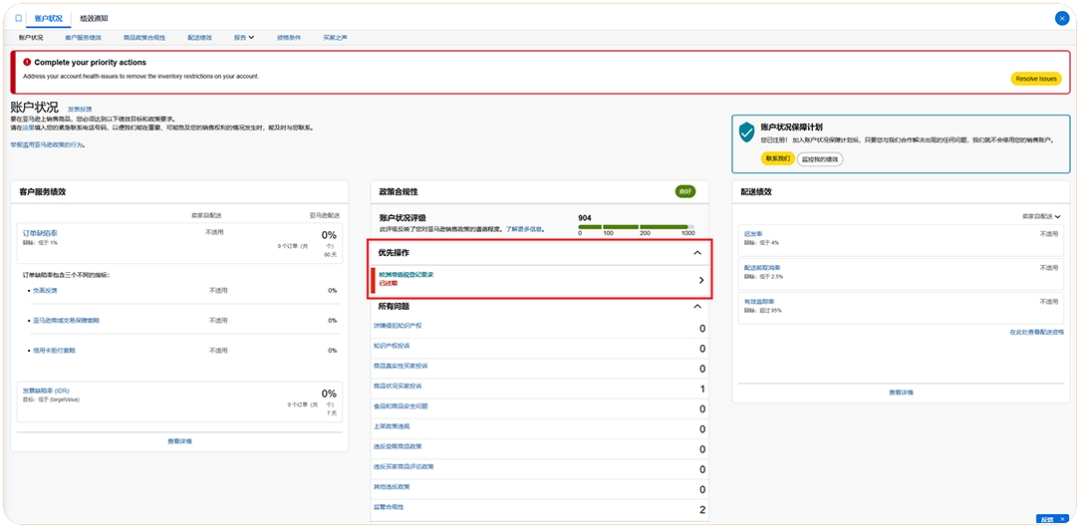Viewport: 1080px width, 528px height.
Task: Click count 1 beside 商品状况买家投诉
Action: (702, 390)
